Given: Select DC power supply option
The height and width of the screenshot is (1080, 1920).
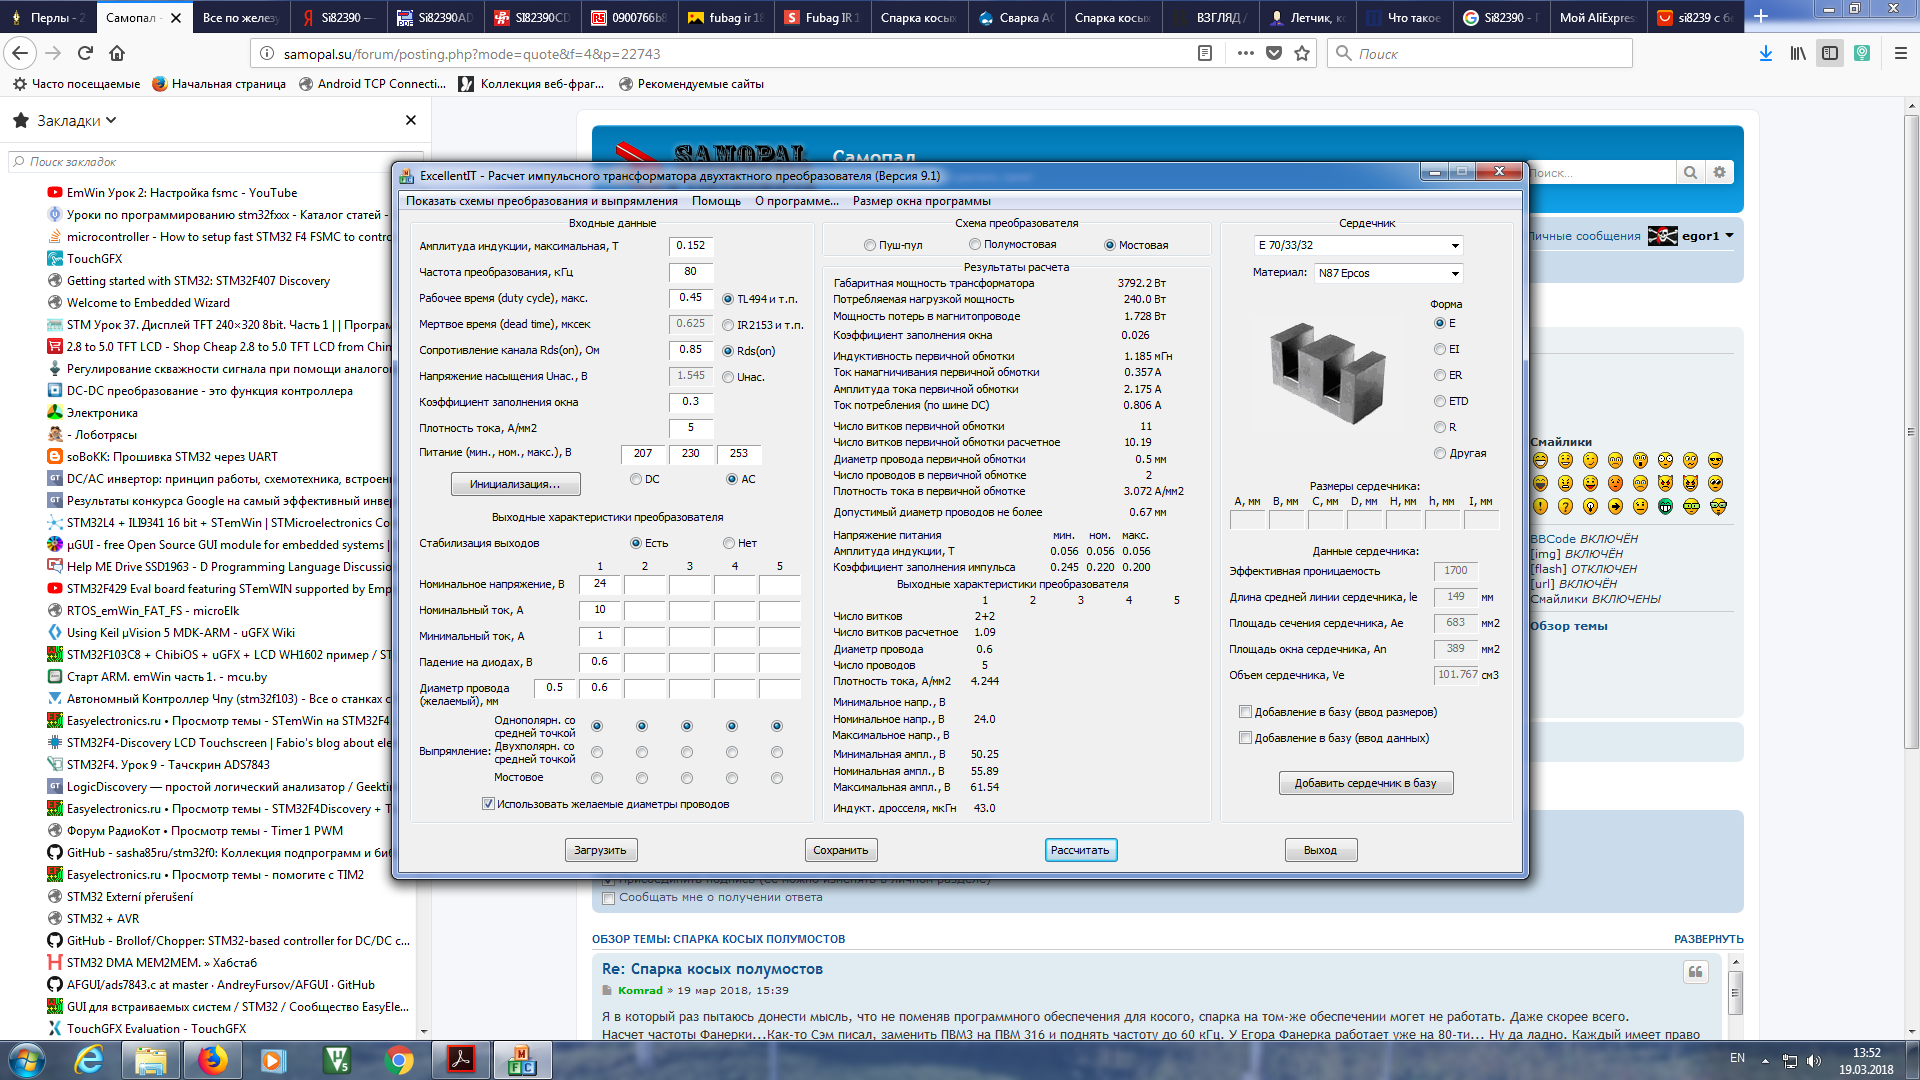Looking at the screenshot, I should [636, 479].
